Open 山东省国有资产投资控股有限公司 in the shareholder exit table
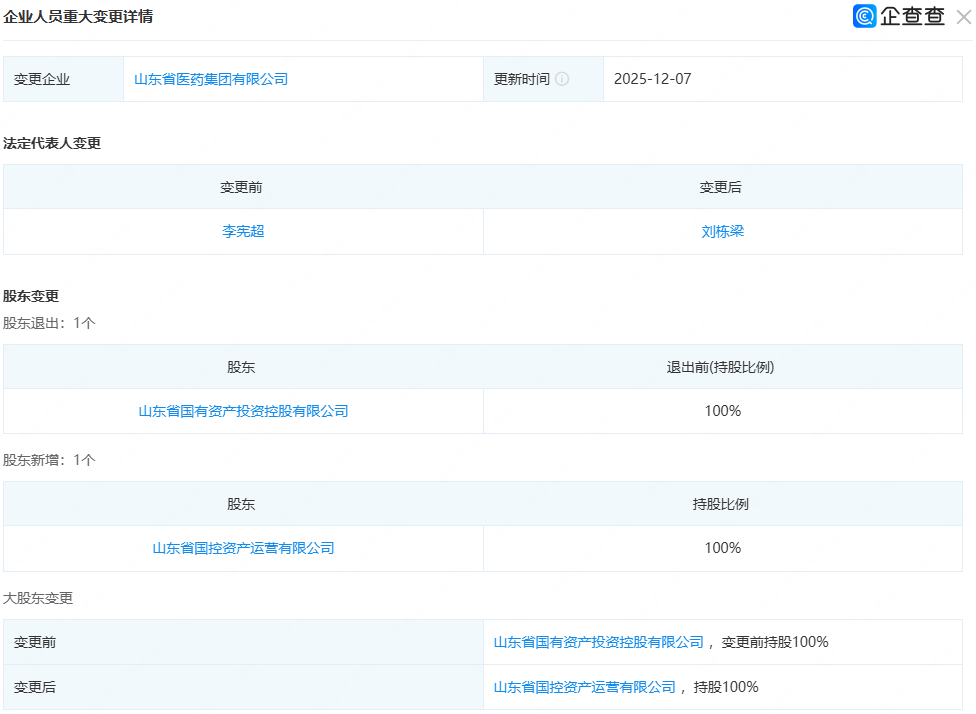976x714 pixels. pos(243,411)
